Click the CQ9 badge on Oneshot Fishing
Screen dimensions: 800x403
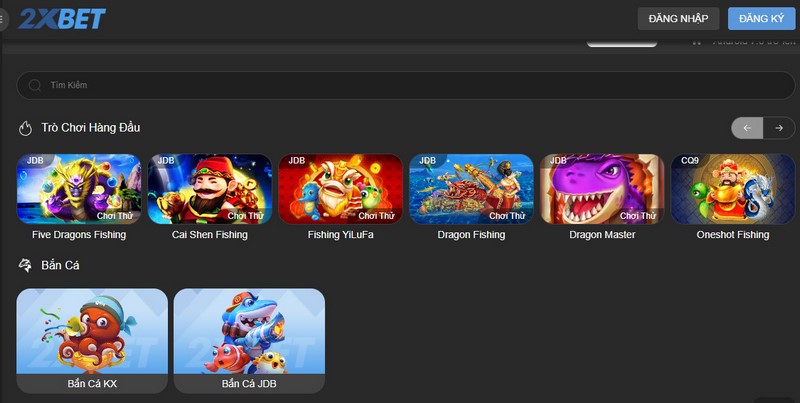689,161
